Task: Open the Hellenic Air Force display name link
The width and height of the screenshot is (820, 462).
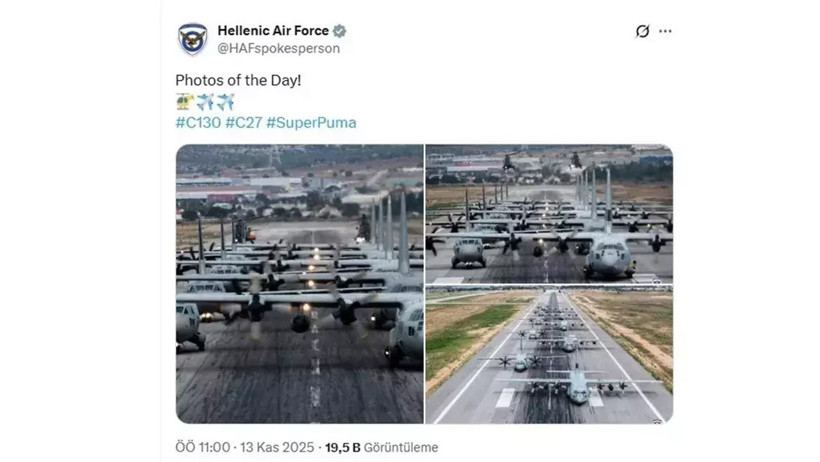Action: pos(273,31)
